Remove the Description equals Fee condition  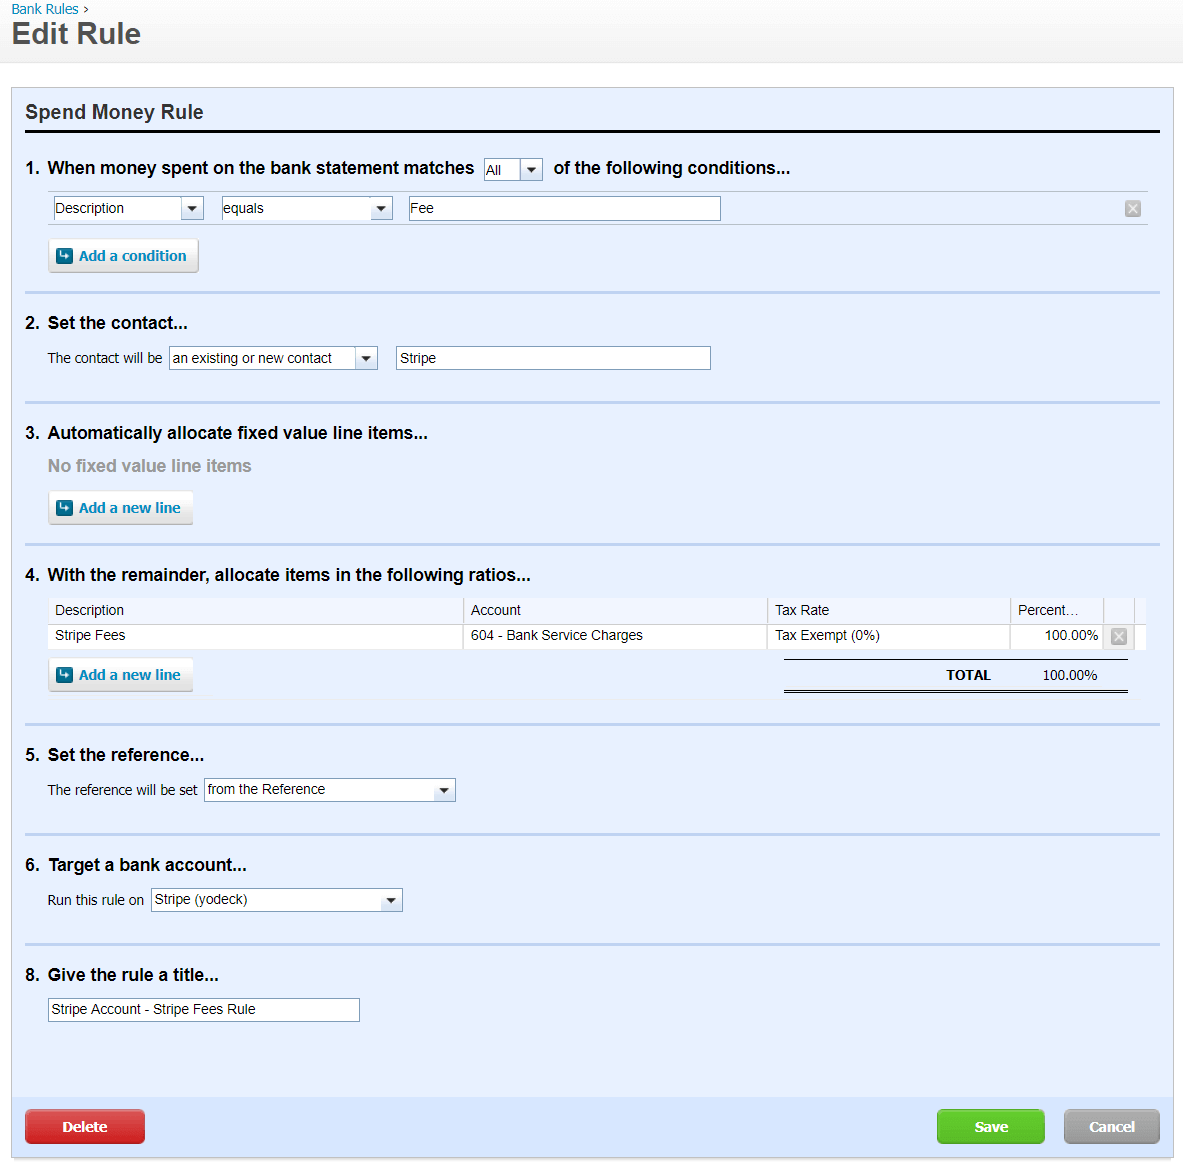click(1132, 208)
